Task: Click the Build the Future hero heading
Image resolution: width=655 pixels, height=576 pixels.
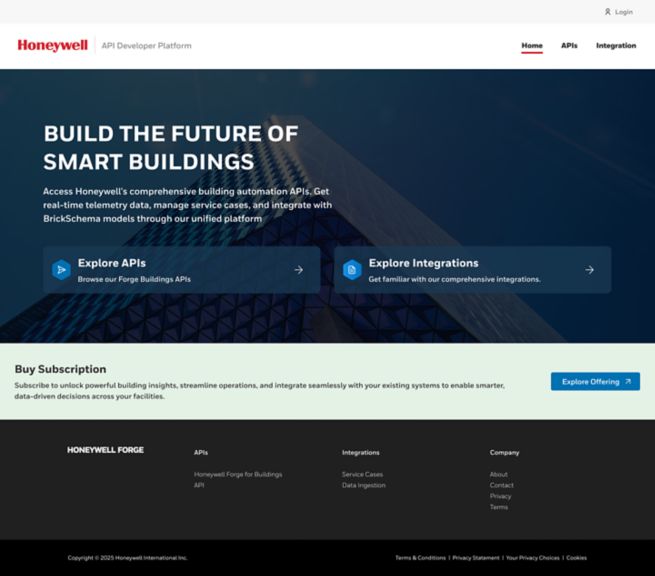Action: 171,147
